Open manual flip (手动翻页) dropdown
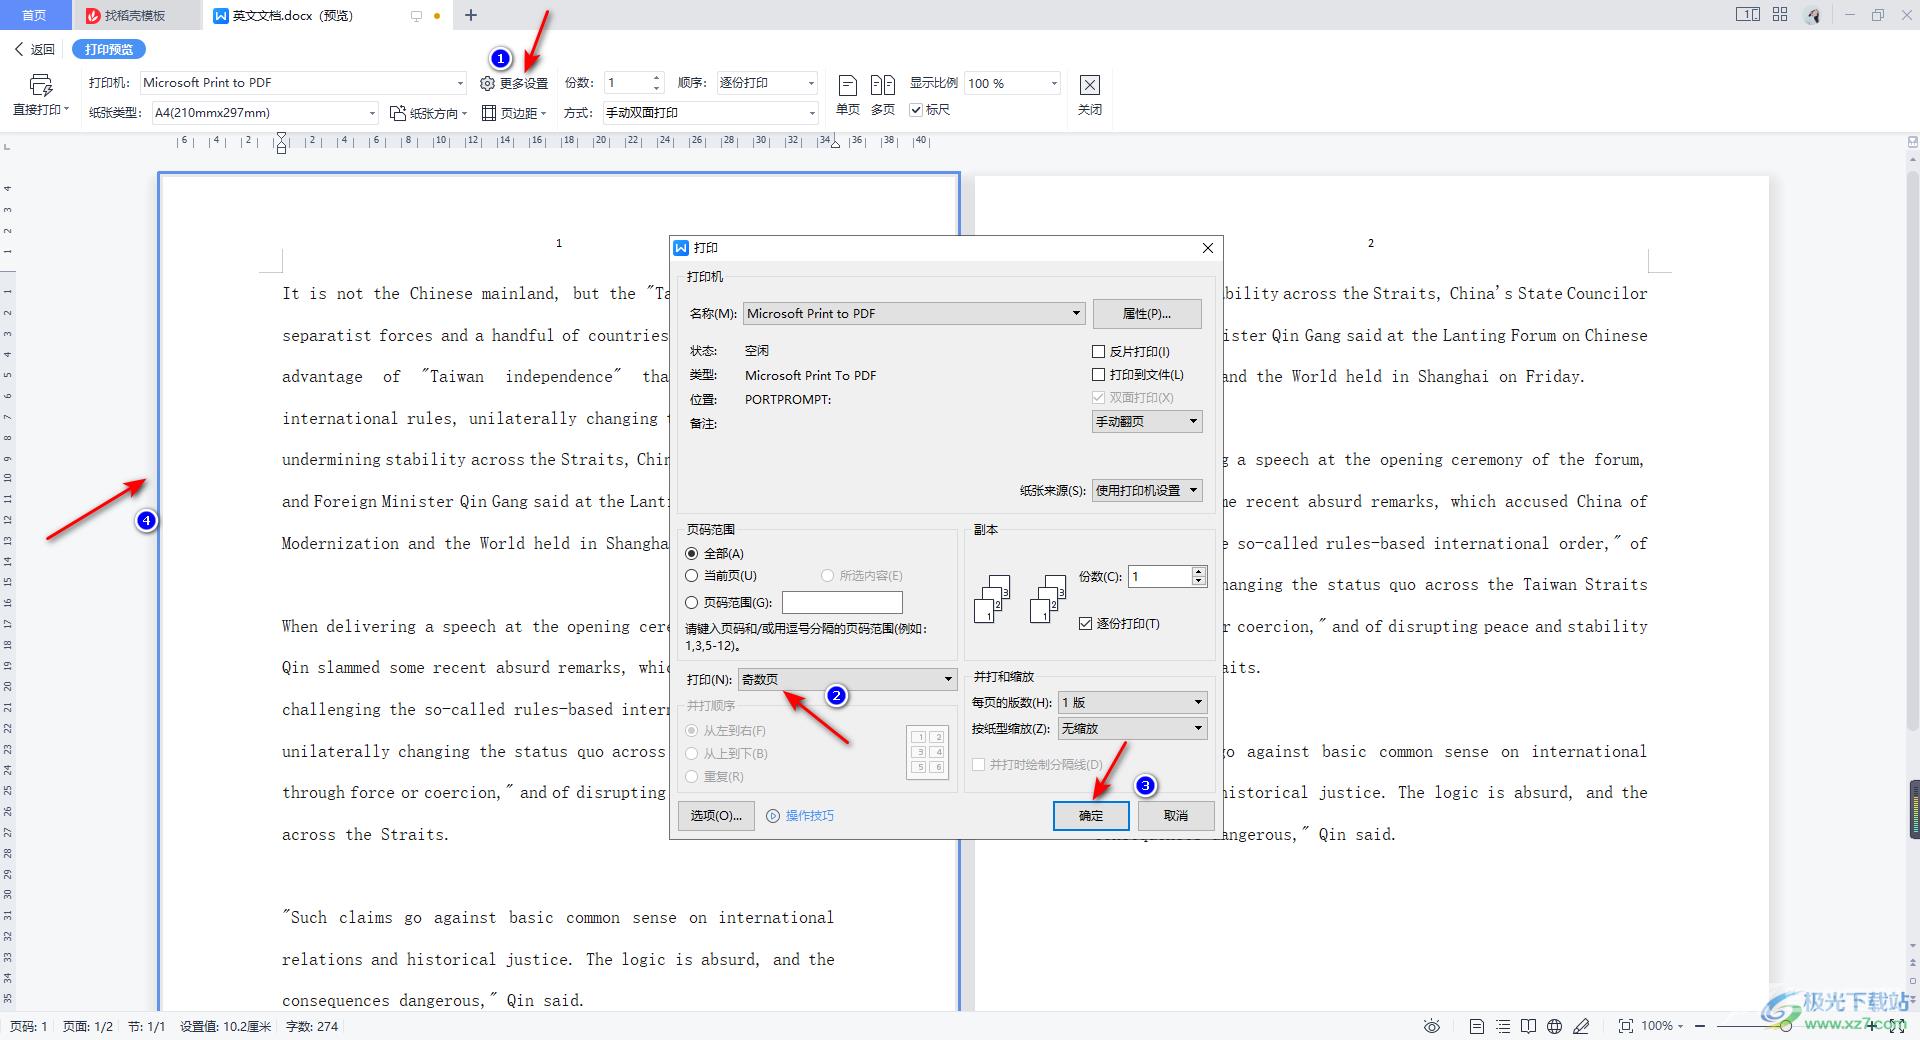Viewport: 1920px width, 1040px height. pyautogui.click(x=1147, y=421)
